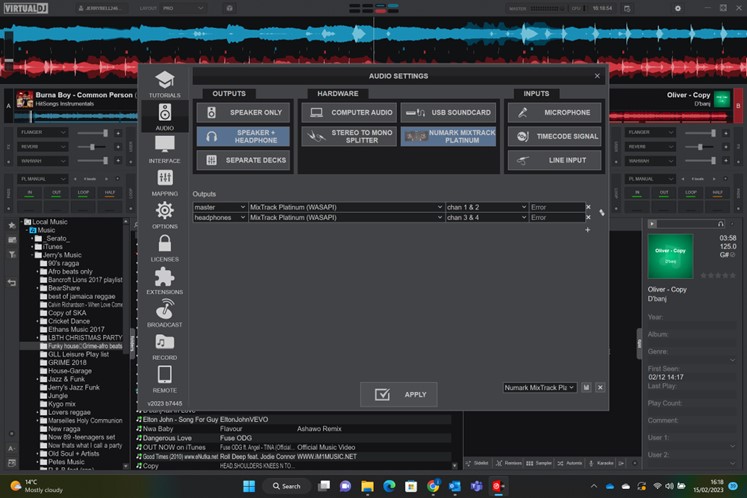Open the chan 1 & 2 dropdown

click(487, 207)
